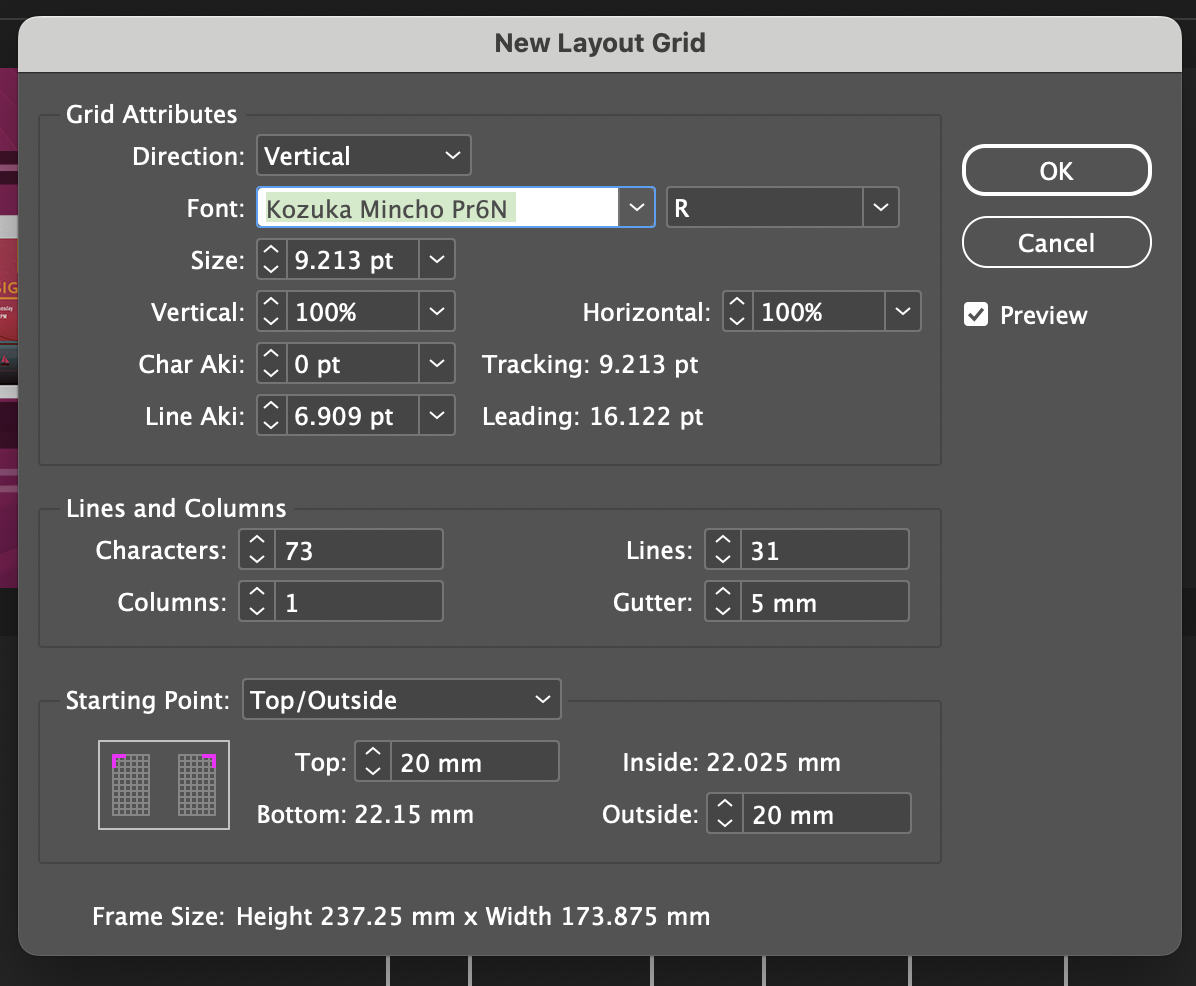This screenshot has height=986, width=1196.
Task: Expand the Size value dropdown arrow
Action: point(437,260)
